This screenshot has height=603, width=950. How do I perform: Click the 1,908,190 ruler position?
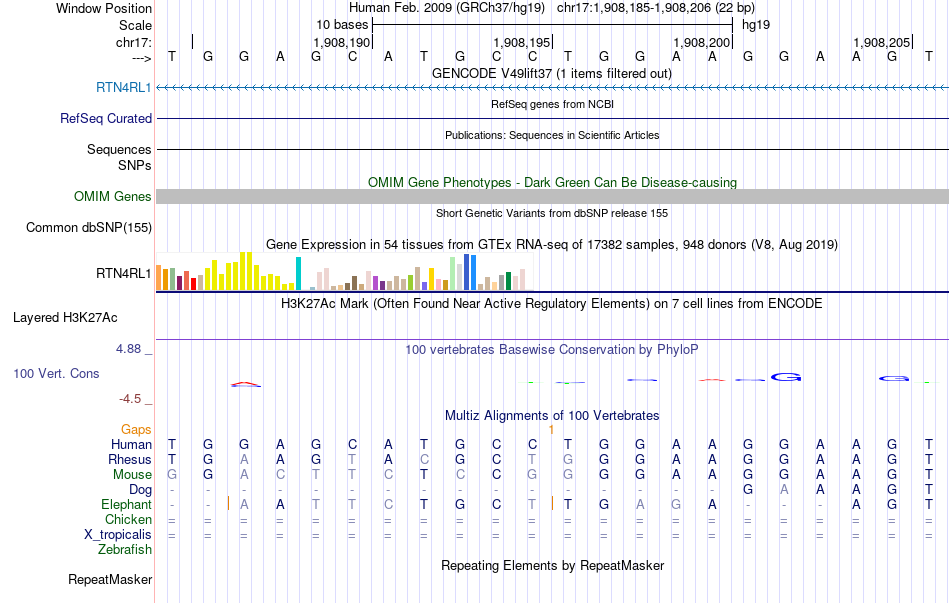coord(342,42)
